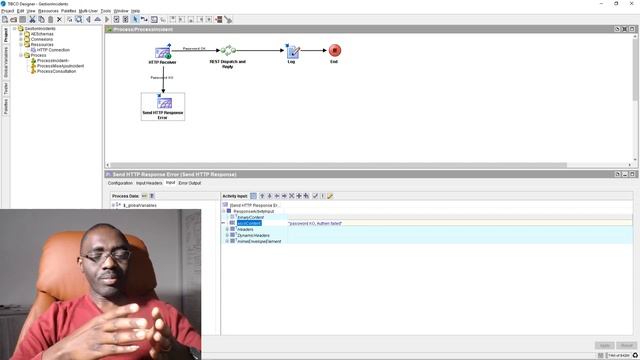Select the selection arrow tool
Viewport: 640px width, 360px height.
tap(135, 19)
